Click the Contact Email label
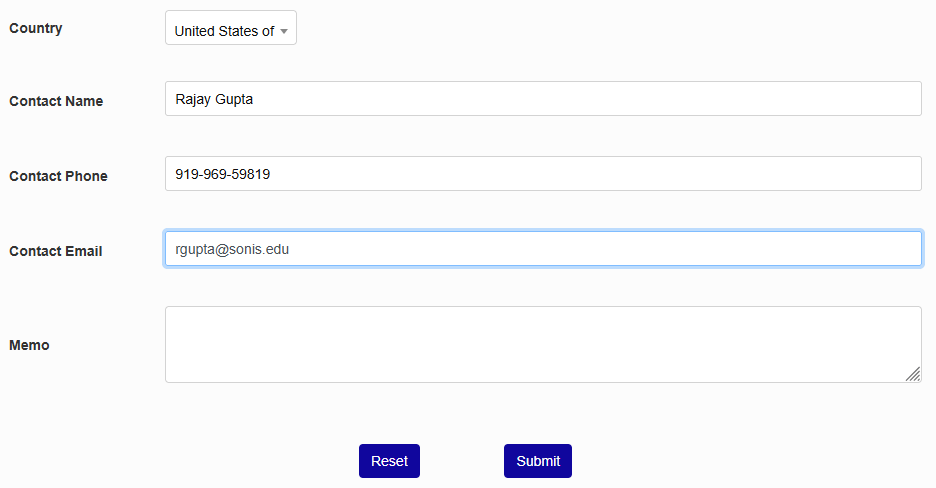 (x=56, y=251)
